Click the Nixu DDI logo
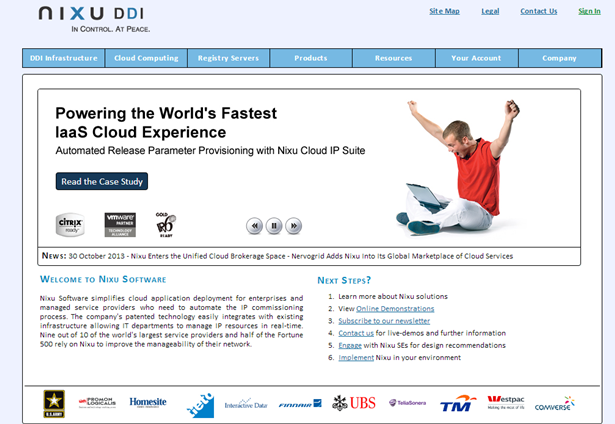The image size is (615, 424). [94, 19]
